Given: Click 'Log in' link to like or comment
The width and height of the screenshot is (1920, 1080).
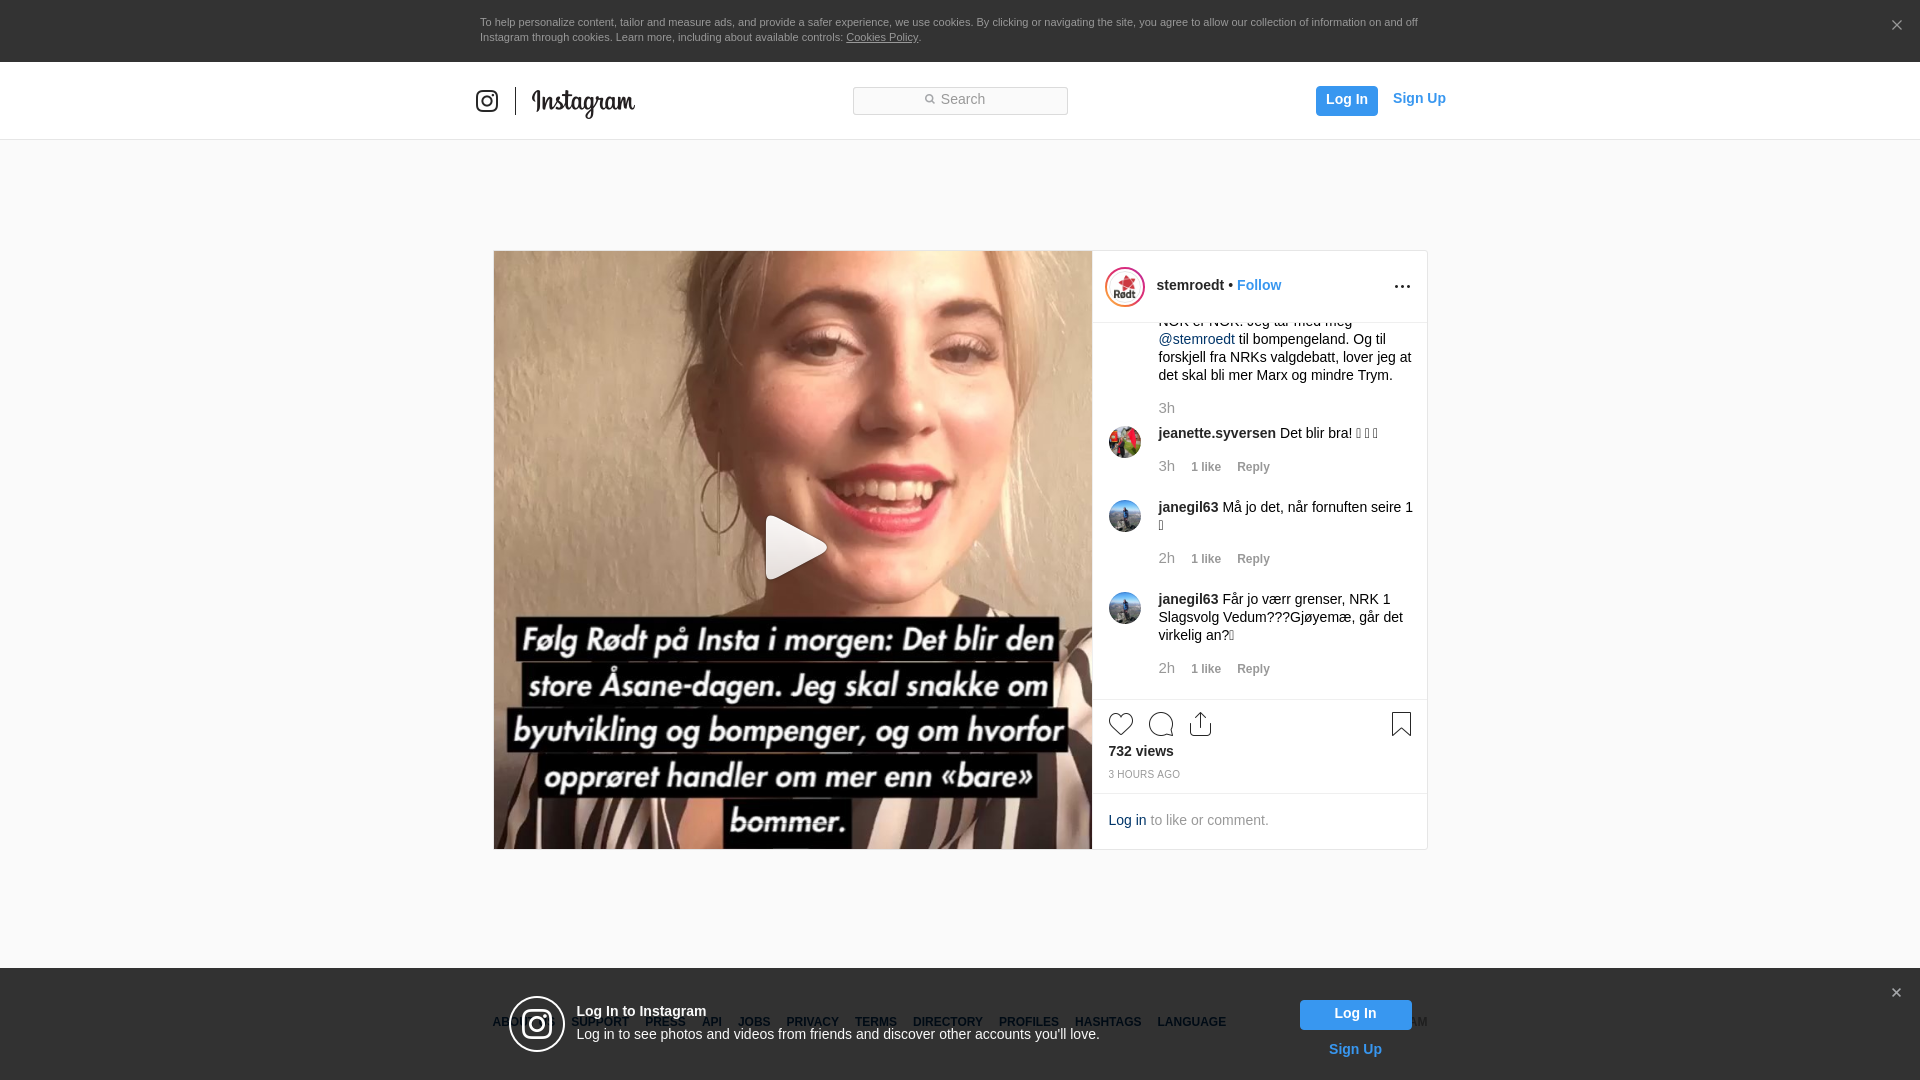Looking at the screenshot, I should point(1127,820).
